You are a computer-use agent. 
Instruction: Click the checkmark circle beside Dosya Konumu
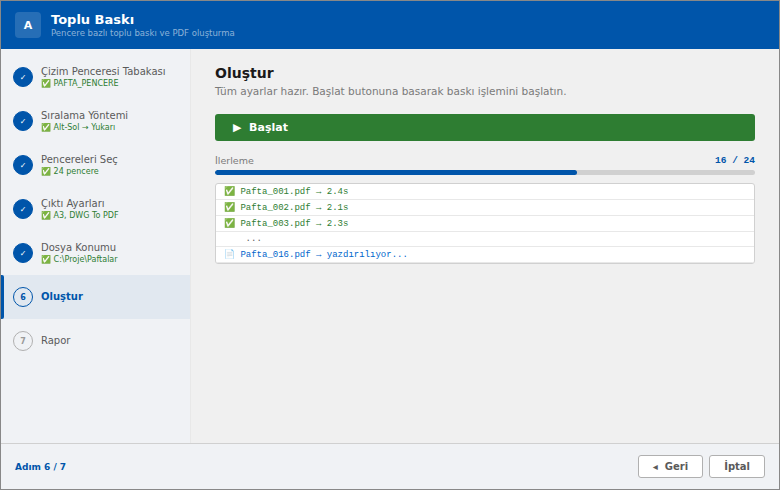coord(23,253)
